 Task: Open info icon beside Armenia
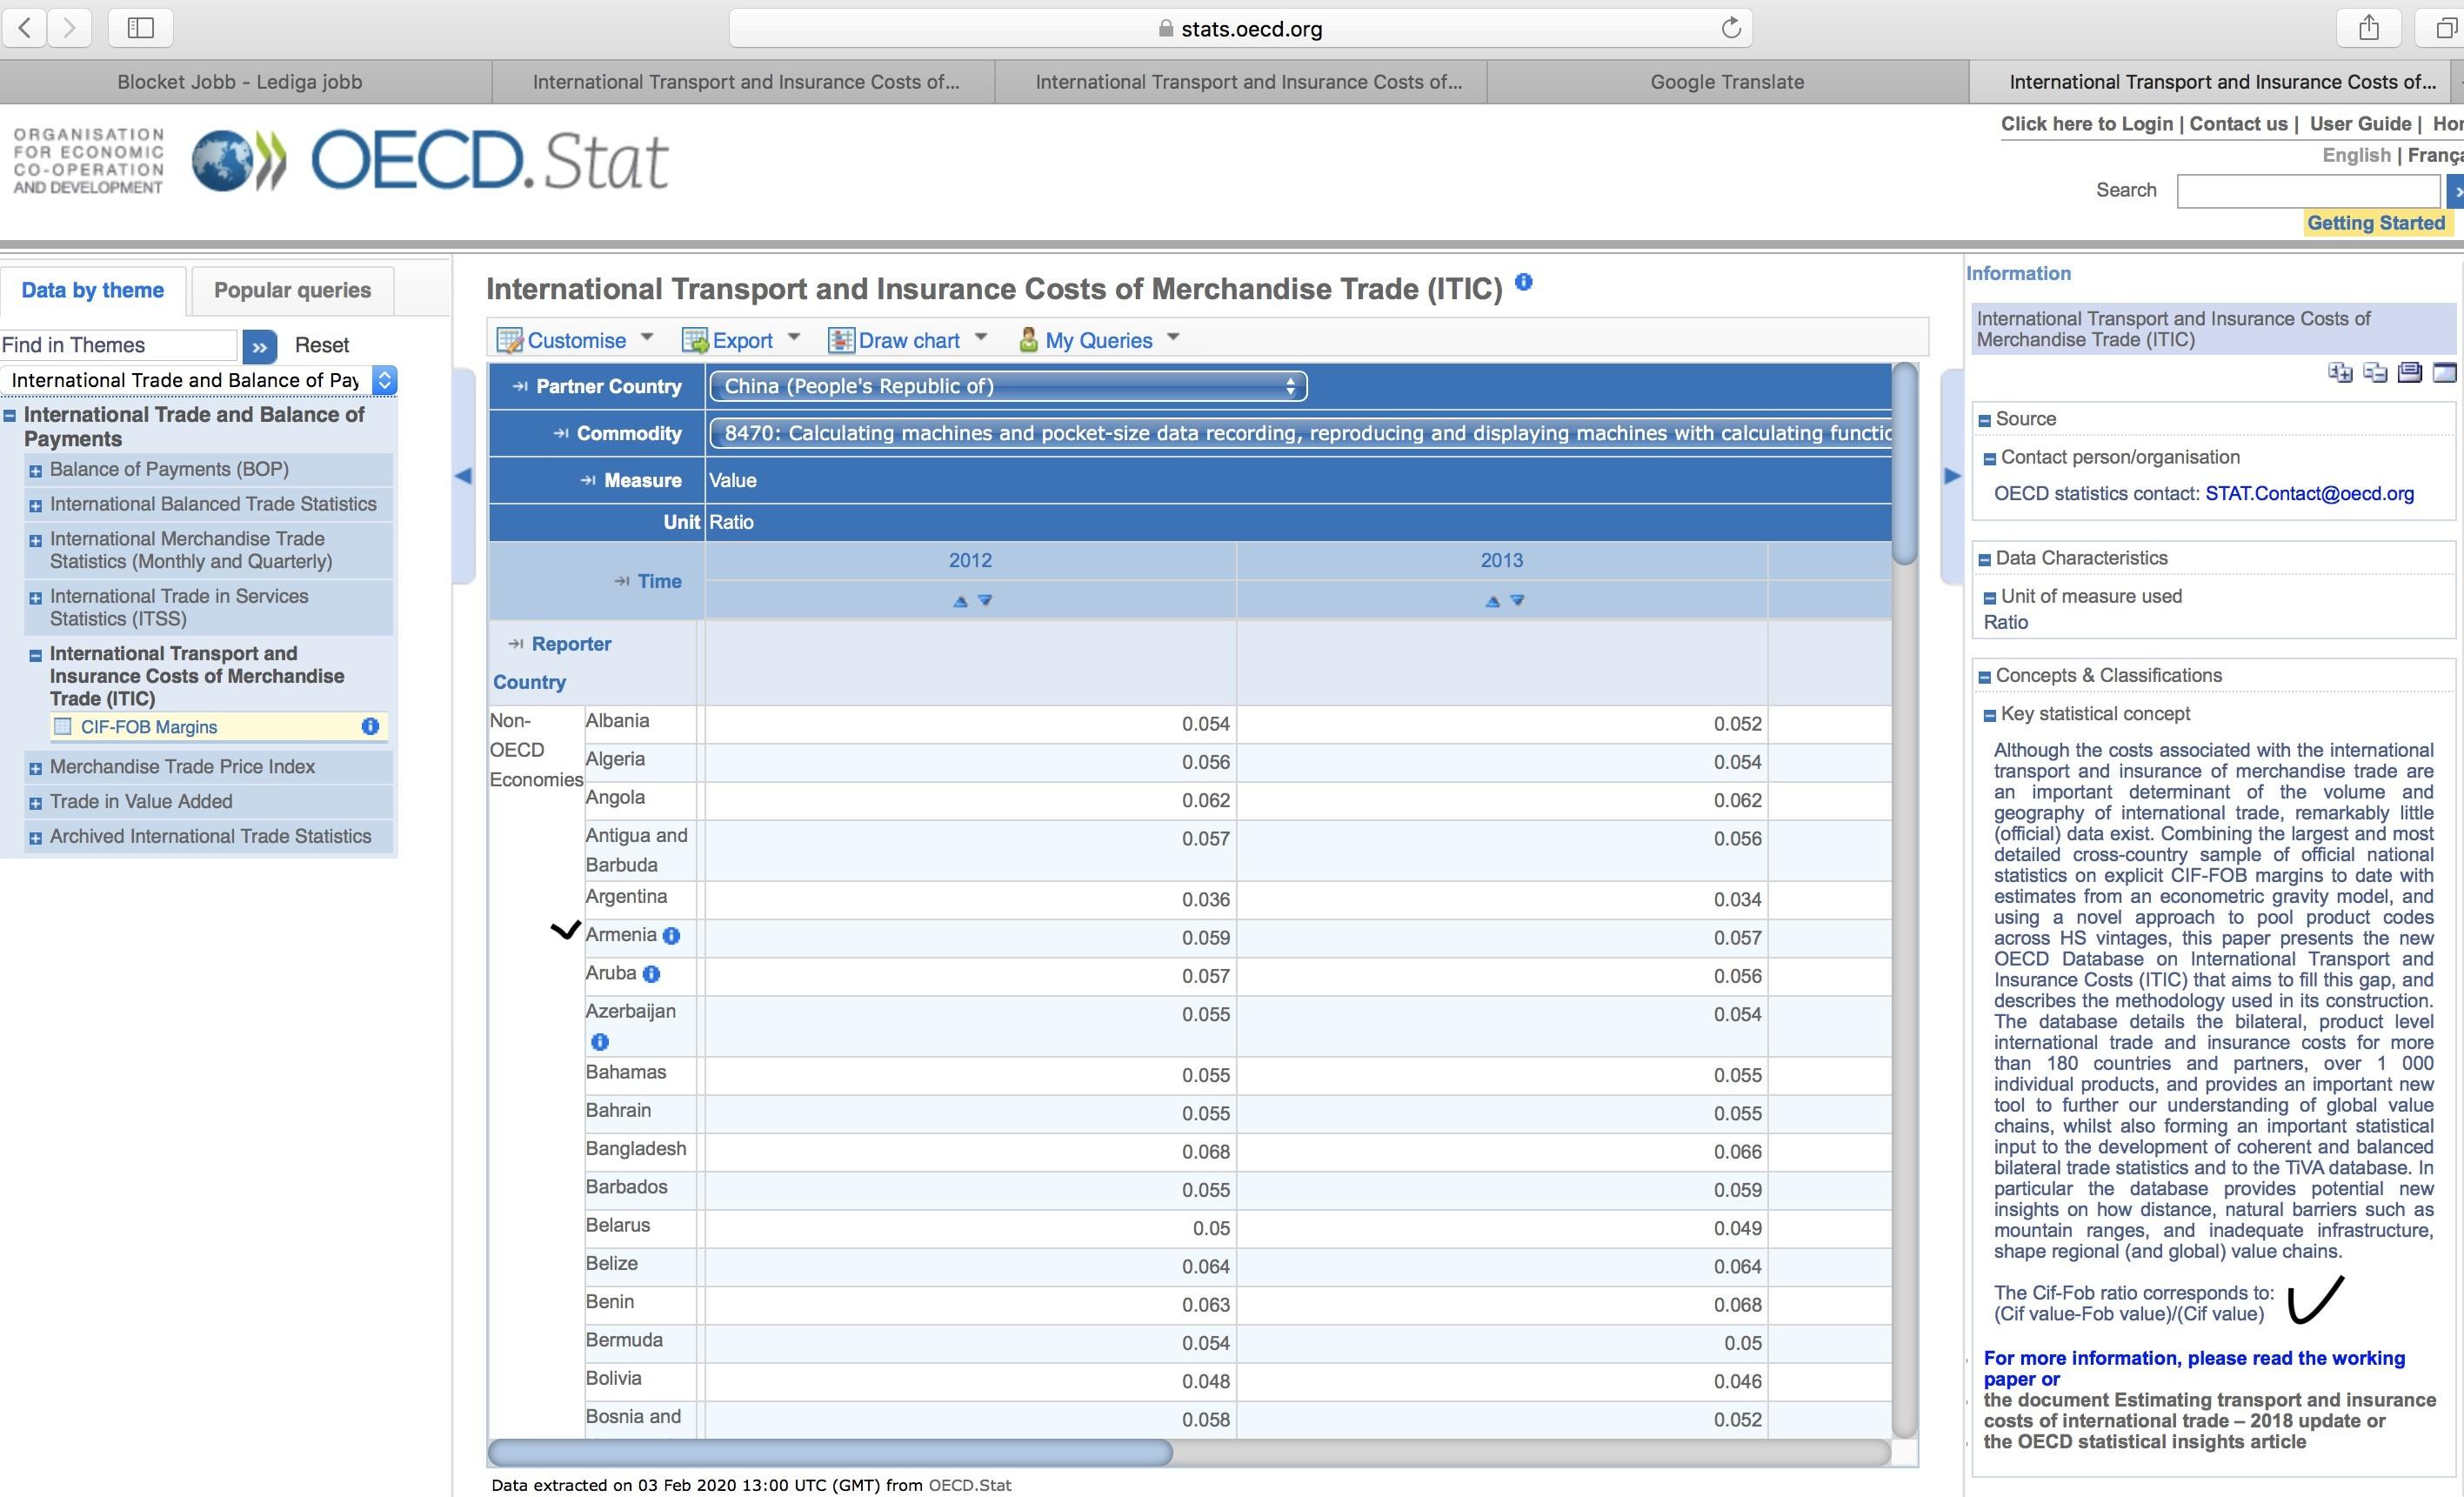click(x=672, y=936)
